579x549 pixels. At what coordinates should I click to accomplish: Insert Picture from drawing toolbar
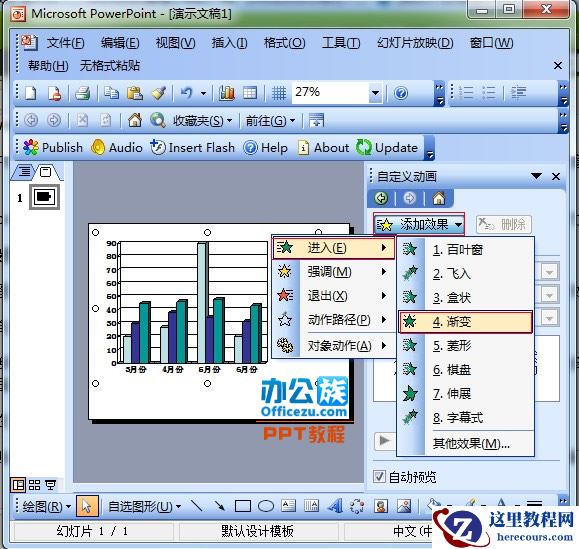coord(404,506)
